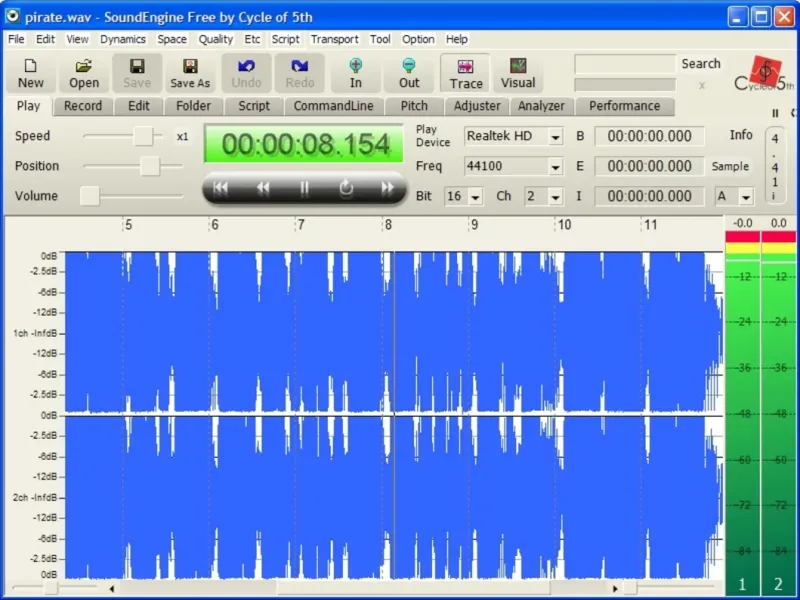
Task: Click the Save floppy disk icon
Action: [137, 73]
